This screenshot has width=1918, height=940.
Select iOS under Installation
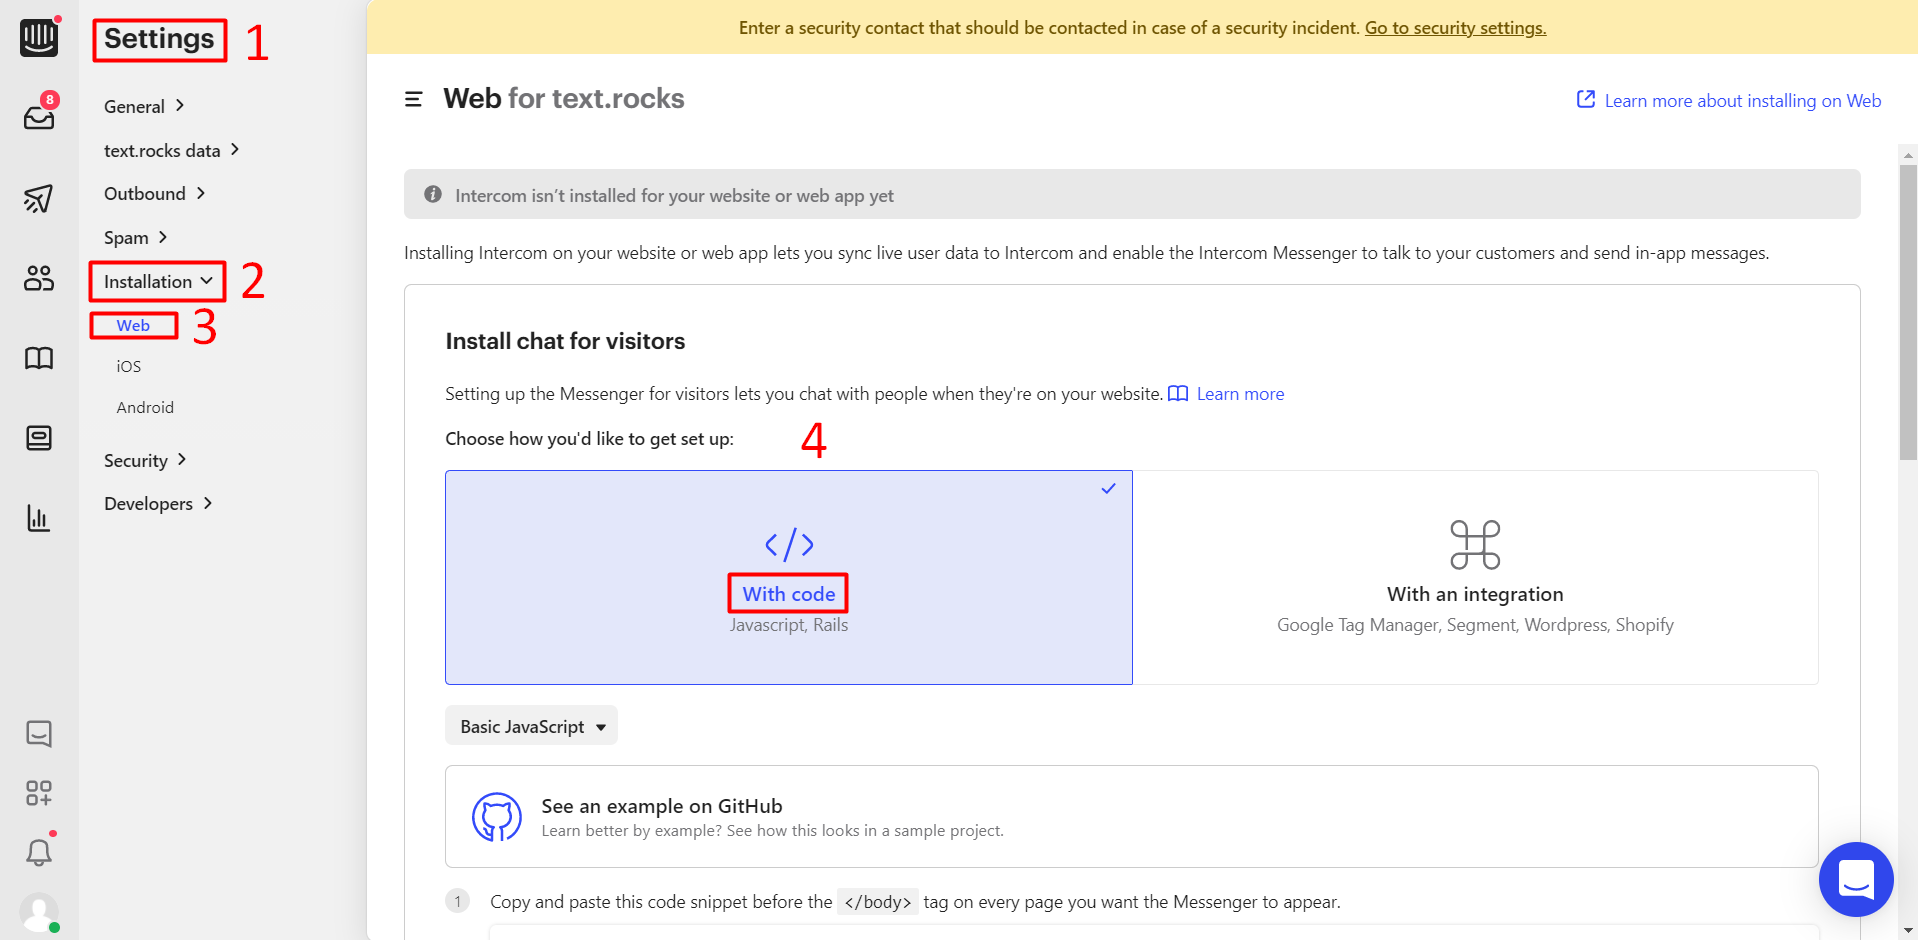[129, 367]
